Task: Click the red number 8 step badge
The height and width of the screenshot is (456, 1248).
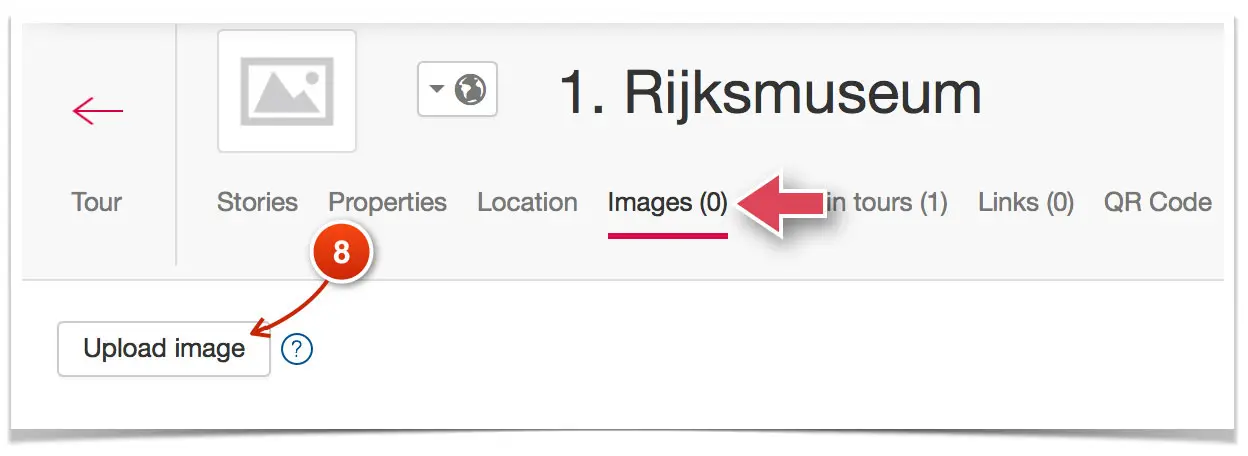Action: (x=341, y=252)
